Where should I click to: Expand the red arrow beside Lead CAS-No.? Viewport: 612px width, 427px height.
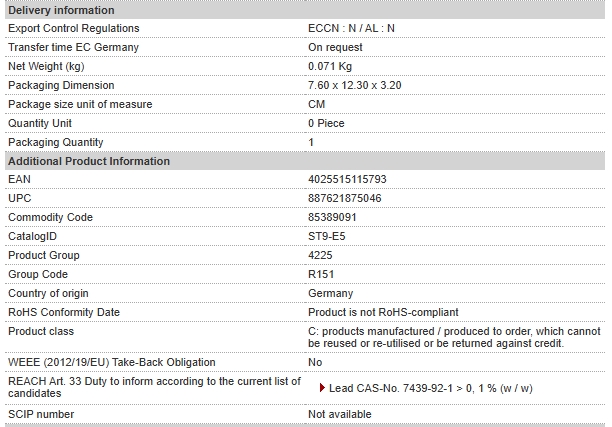(x=322, y=388)
